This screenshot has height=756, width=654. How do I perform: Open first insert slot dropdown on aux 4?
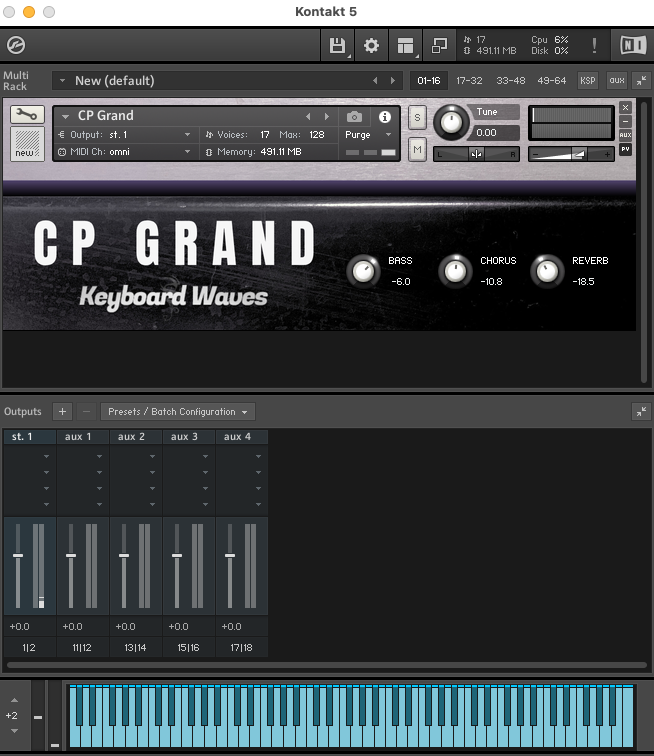tap(259, 456)
